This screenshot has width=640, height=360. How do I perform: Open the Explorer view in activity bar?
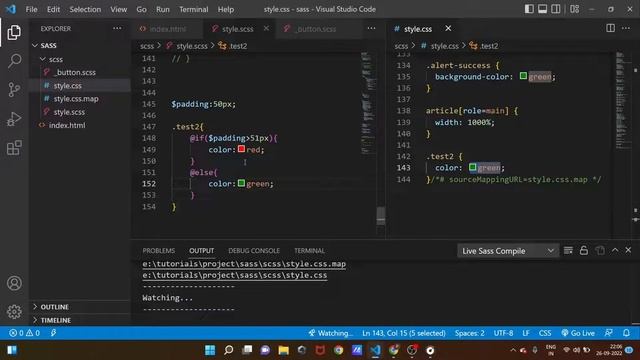click(14, 32)
